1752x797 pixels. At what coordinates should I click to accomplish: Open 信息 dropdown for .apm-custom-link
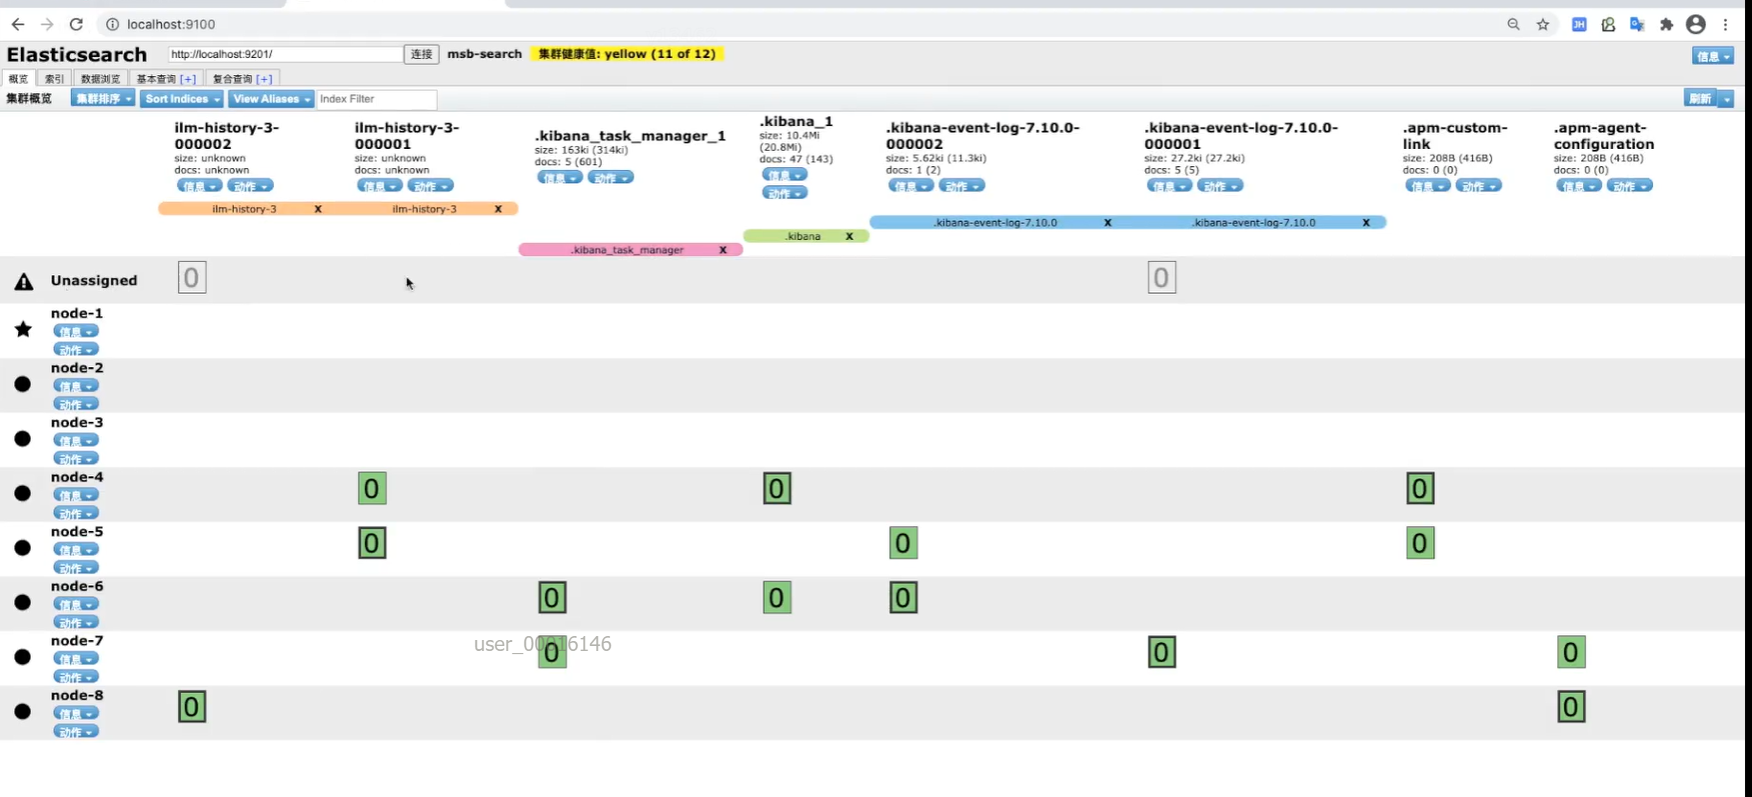(1428, 186)
